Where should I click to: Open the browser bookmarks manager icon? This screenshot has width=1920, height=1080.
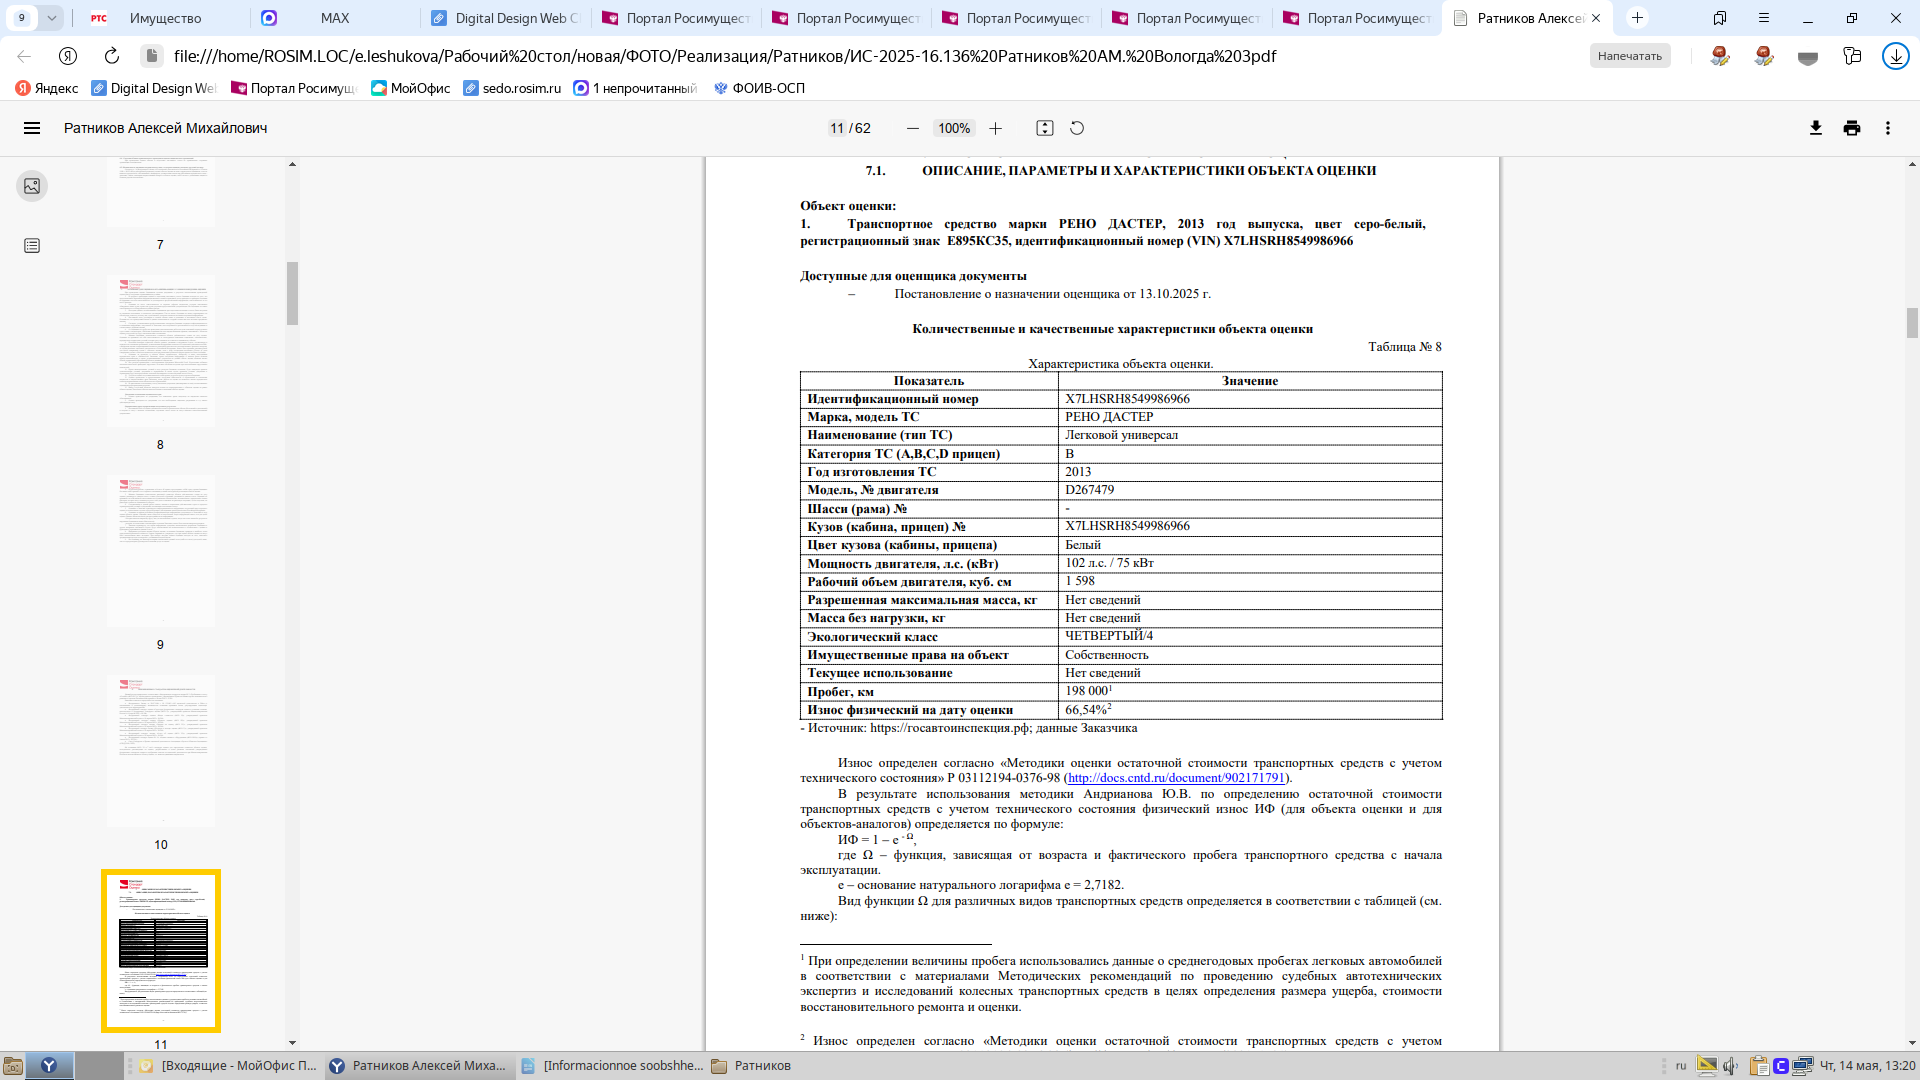coord(1720,18)
